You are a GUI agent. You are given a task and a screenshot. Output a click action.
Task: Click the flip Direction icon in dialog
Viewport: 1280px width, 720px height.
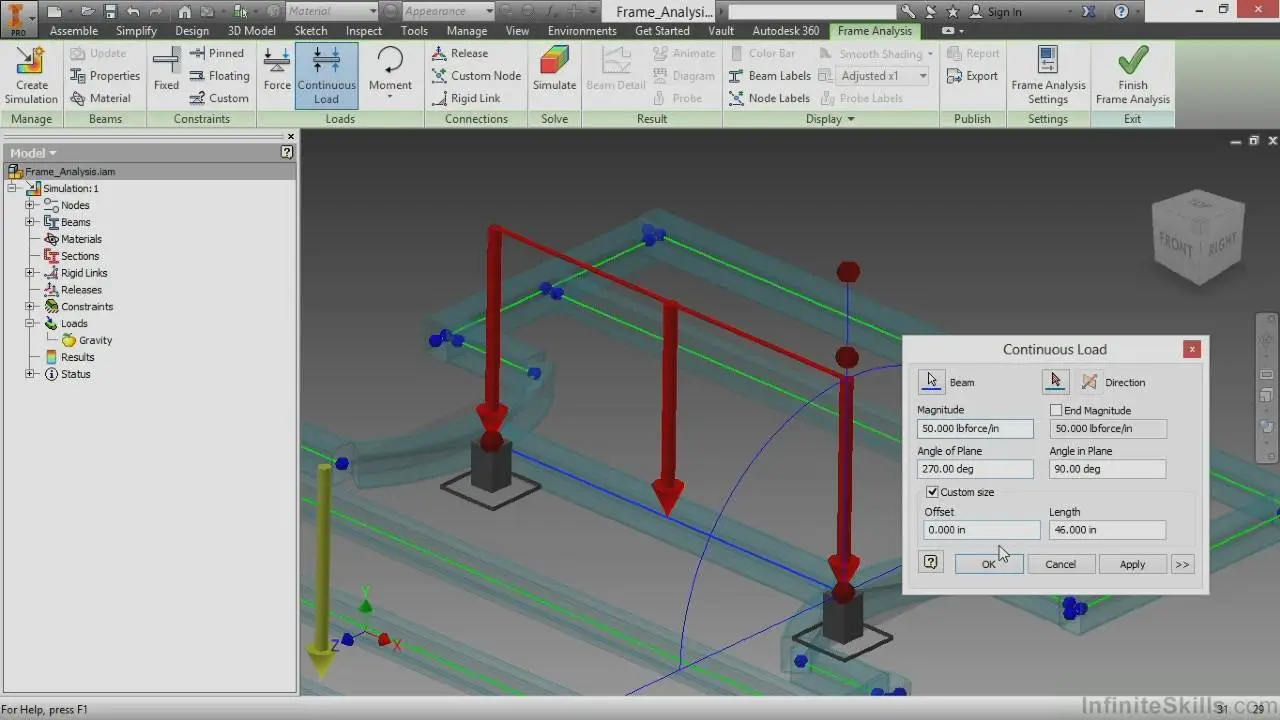click(1089, 382)
